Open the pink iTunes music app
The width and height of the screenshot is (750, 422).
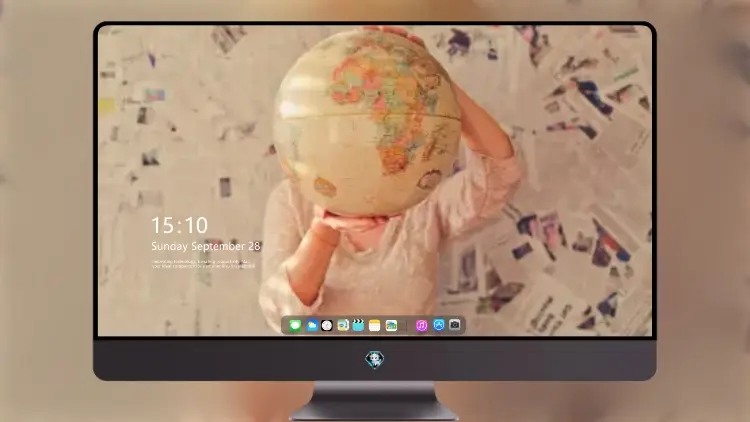[x=421, y=325]
